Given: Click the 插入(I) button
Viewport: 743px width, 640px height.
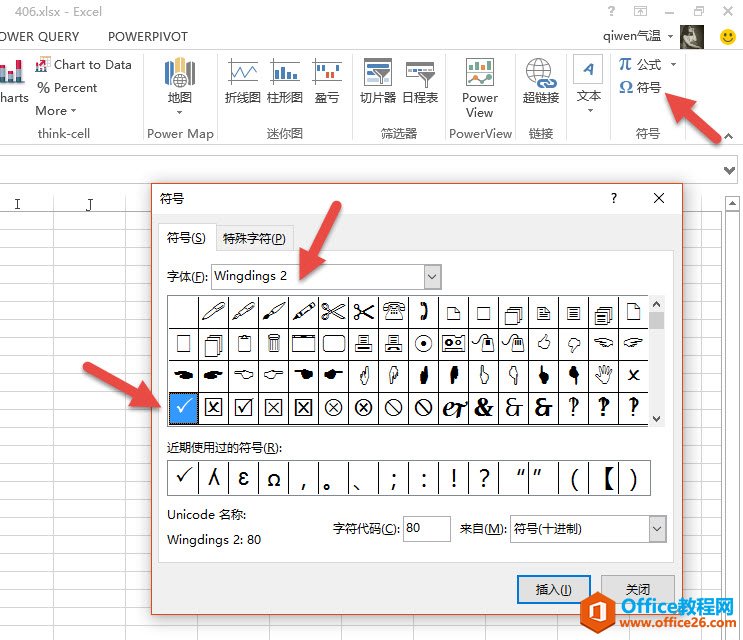Looking at the screenshot, I should 553,589.
